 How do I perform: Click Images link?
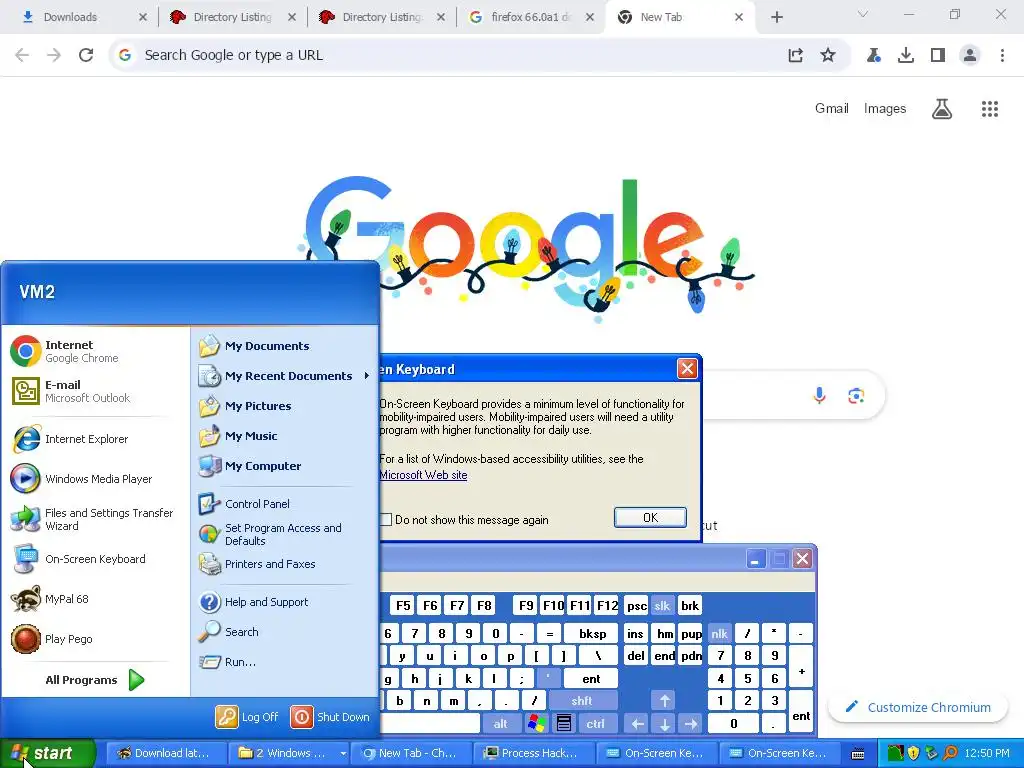(x=885, y=108)
